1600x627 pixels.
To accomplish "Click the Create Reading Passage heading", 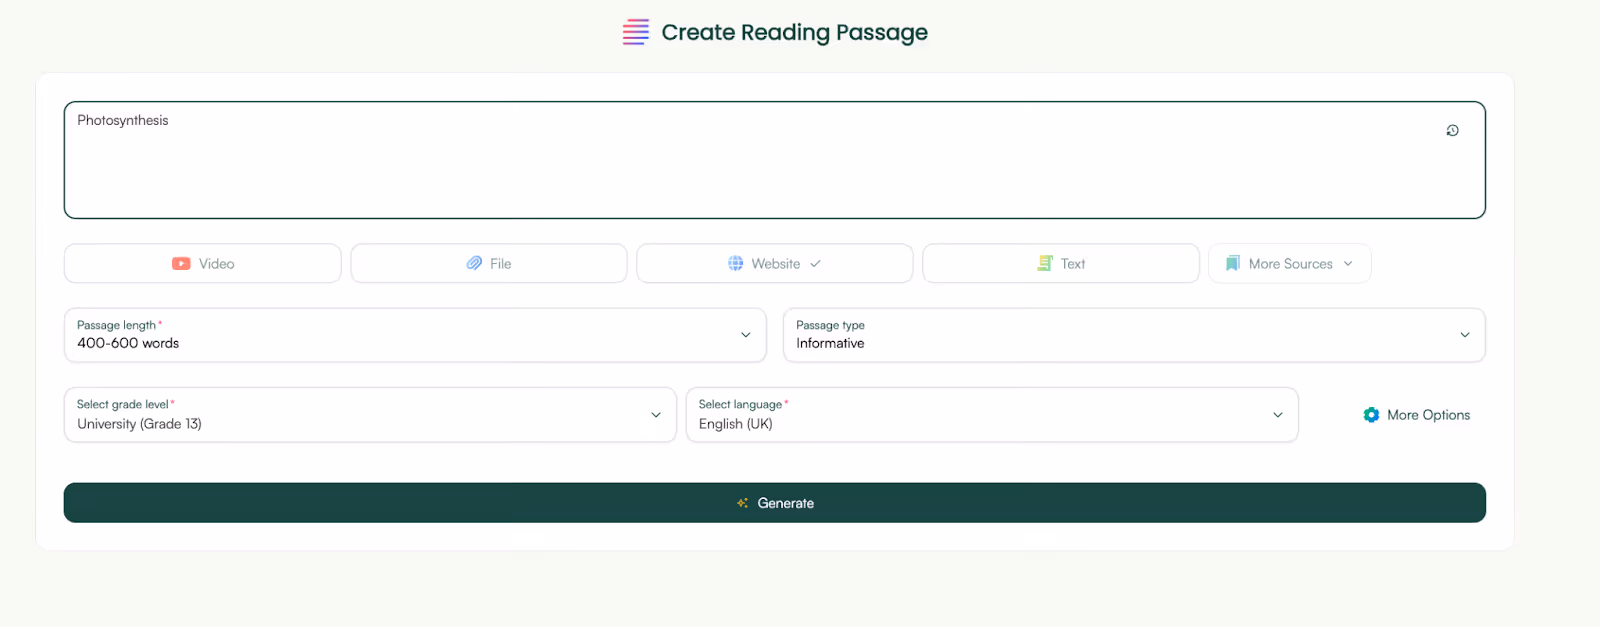I will coord(795,32).
